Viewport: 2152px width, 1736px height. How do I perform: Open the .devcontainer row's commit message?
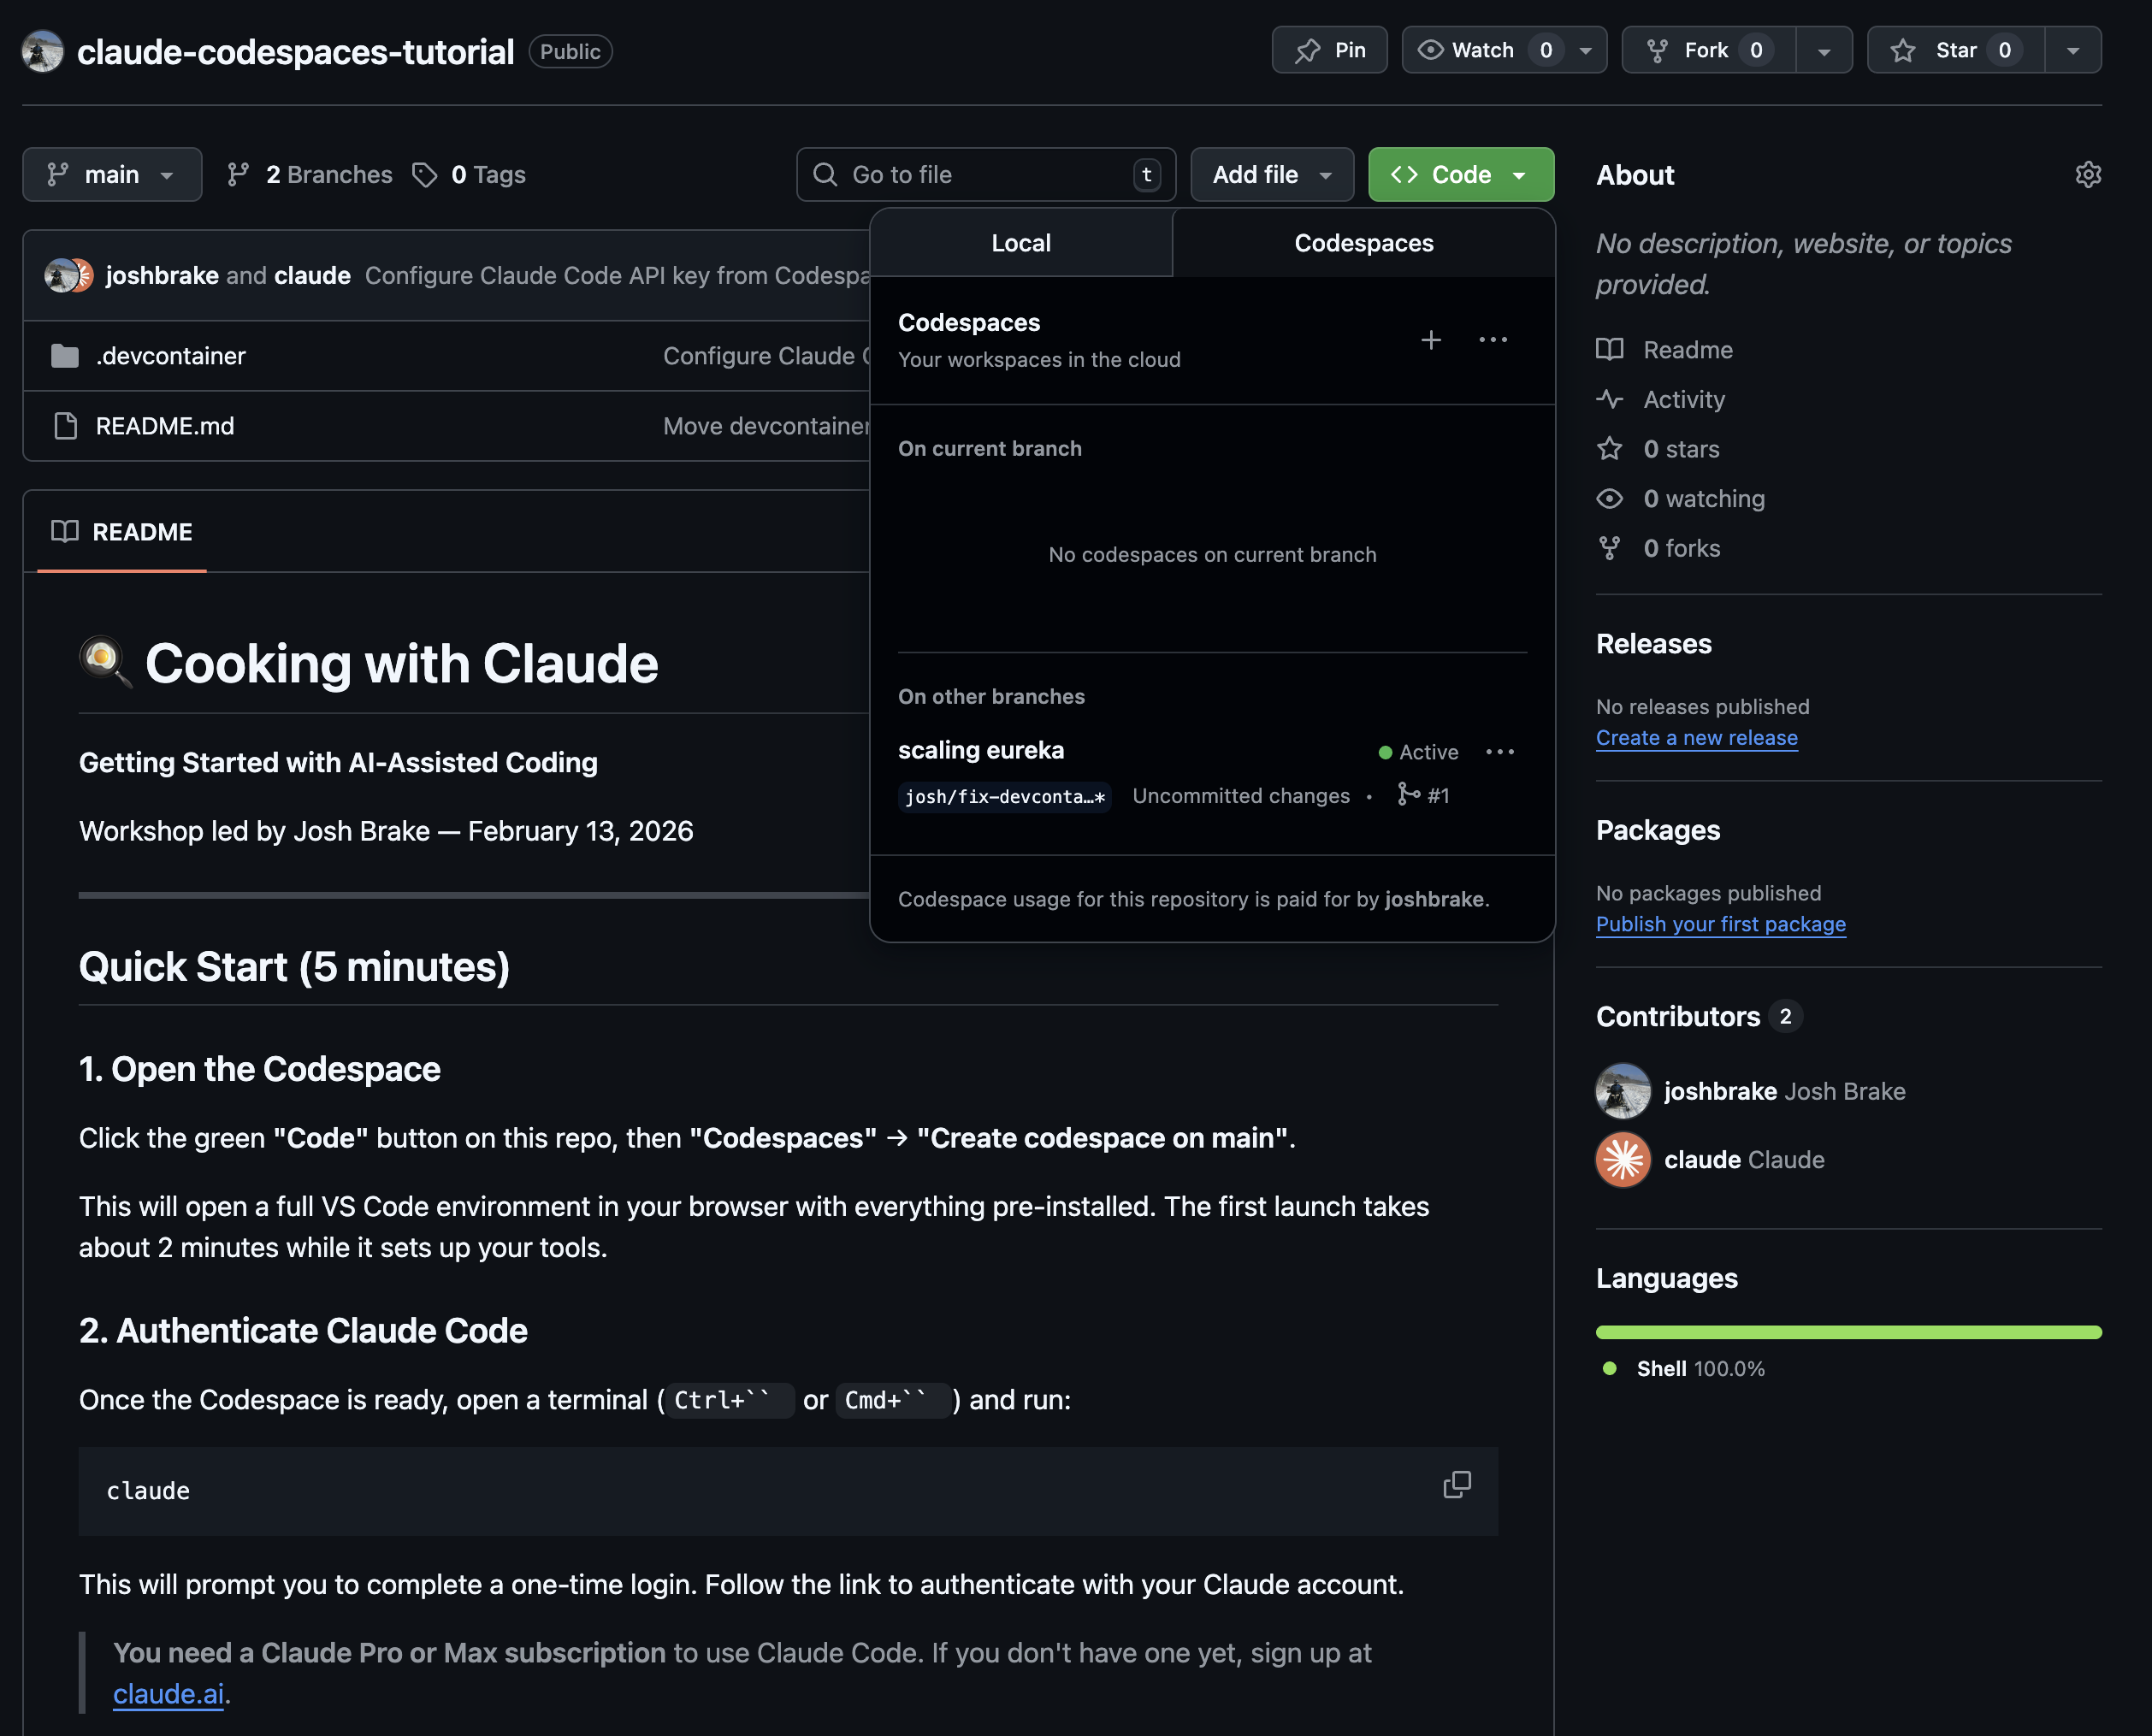766,356
